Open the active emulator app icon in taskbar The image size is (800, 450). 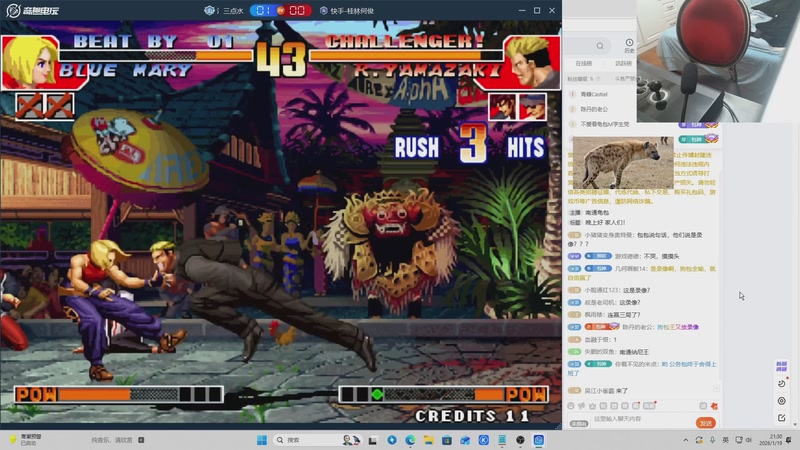pos(539,440)
